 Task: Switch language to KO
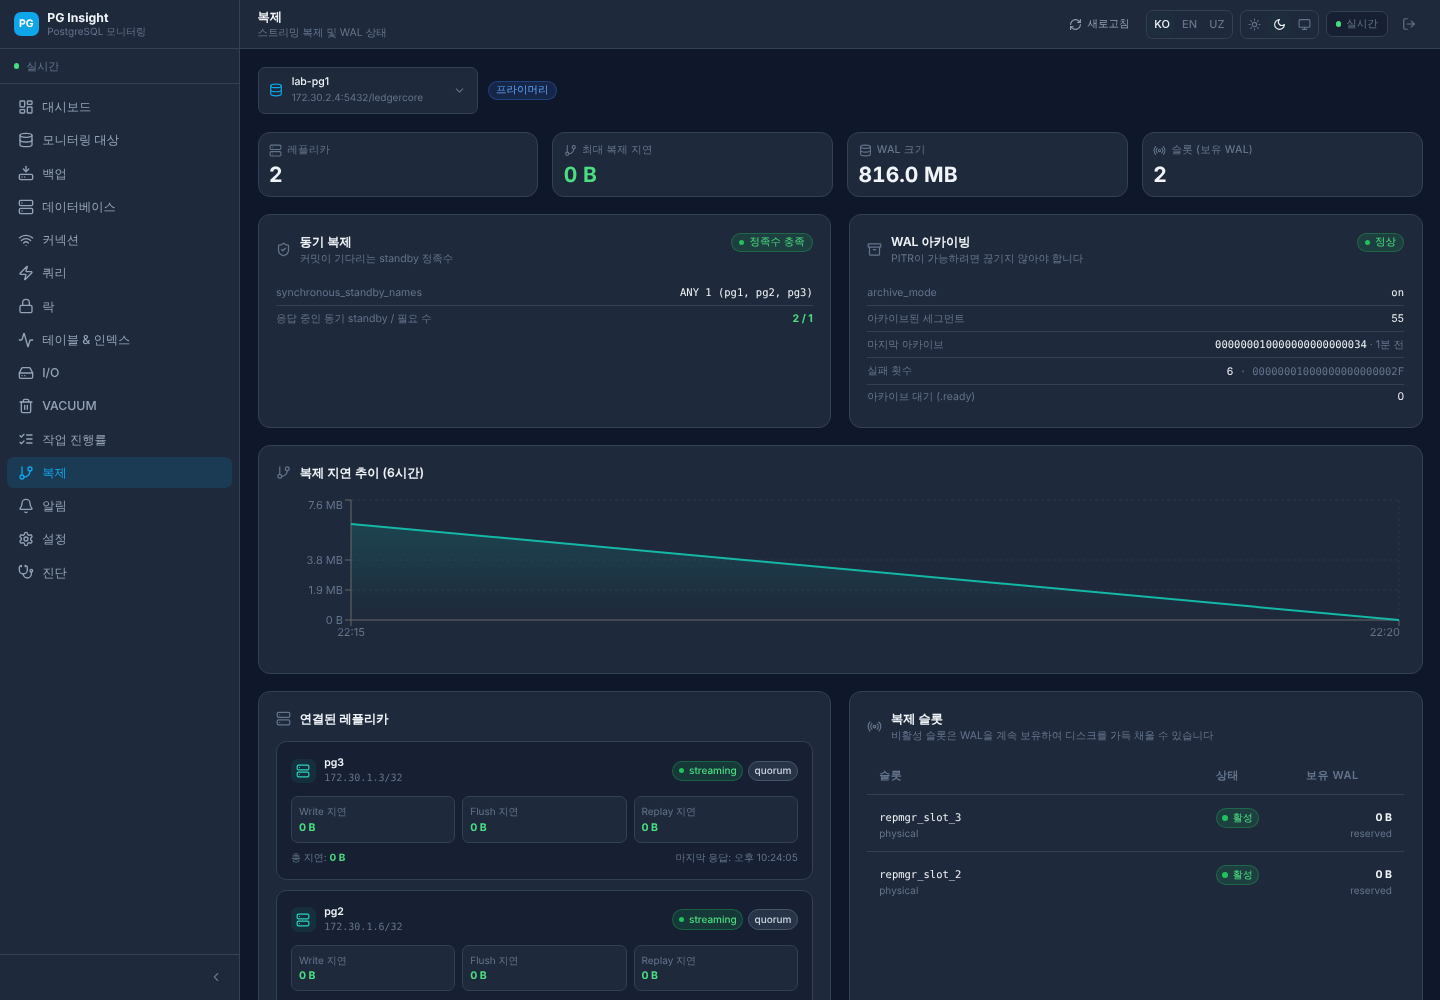pos(1162,24)
